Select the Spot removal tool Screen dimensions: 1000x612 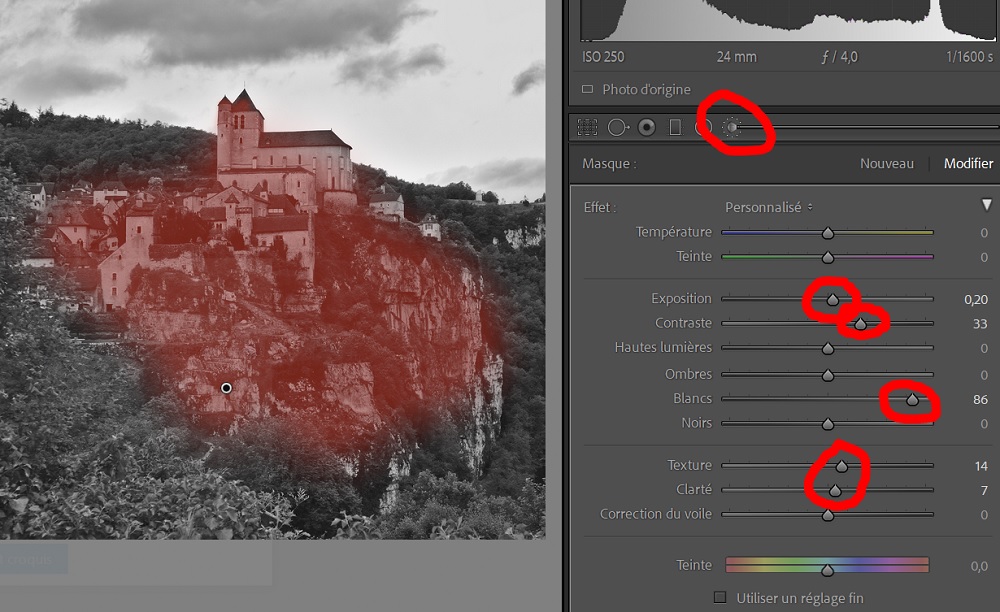point(617,128)
